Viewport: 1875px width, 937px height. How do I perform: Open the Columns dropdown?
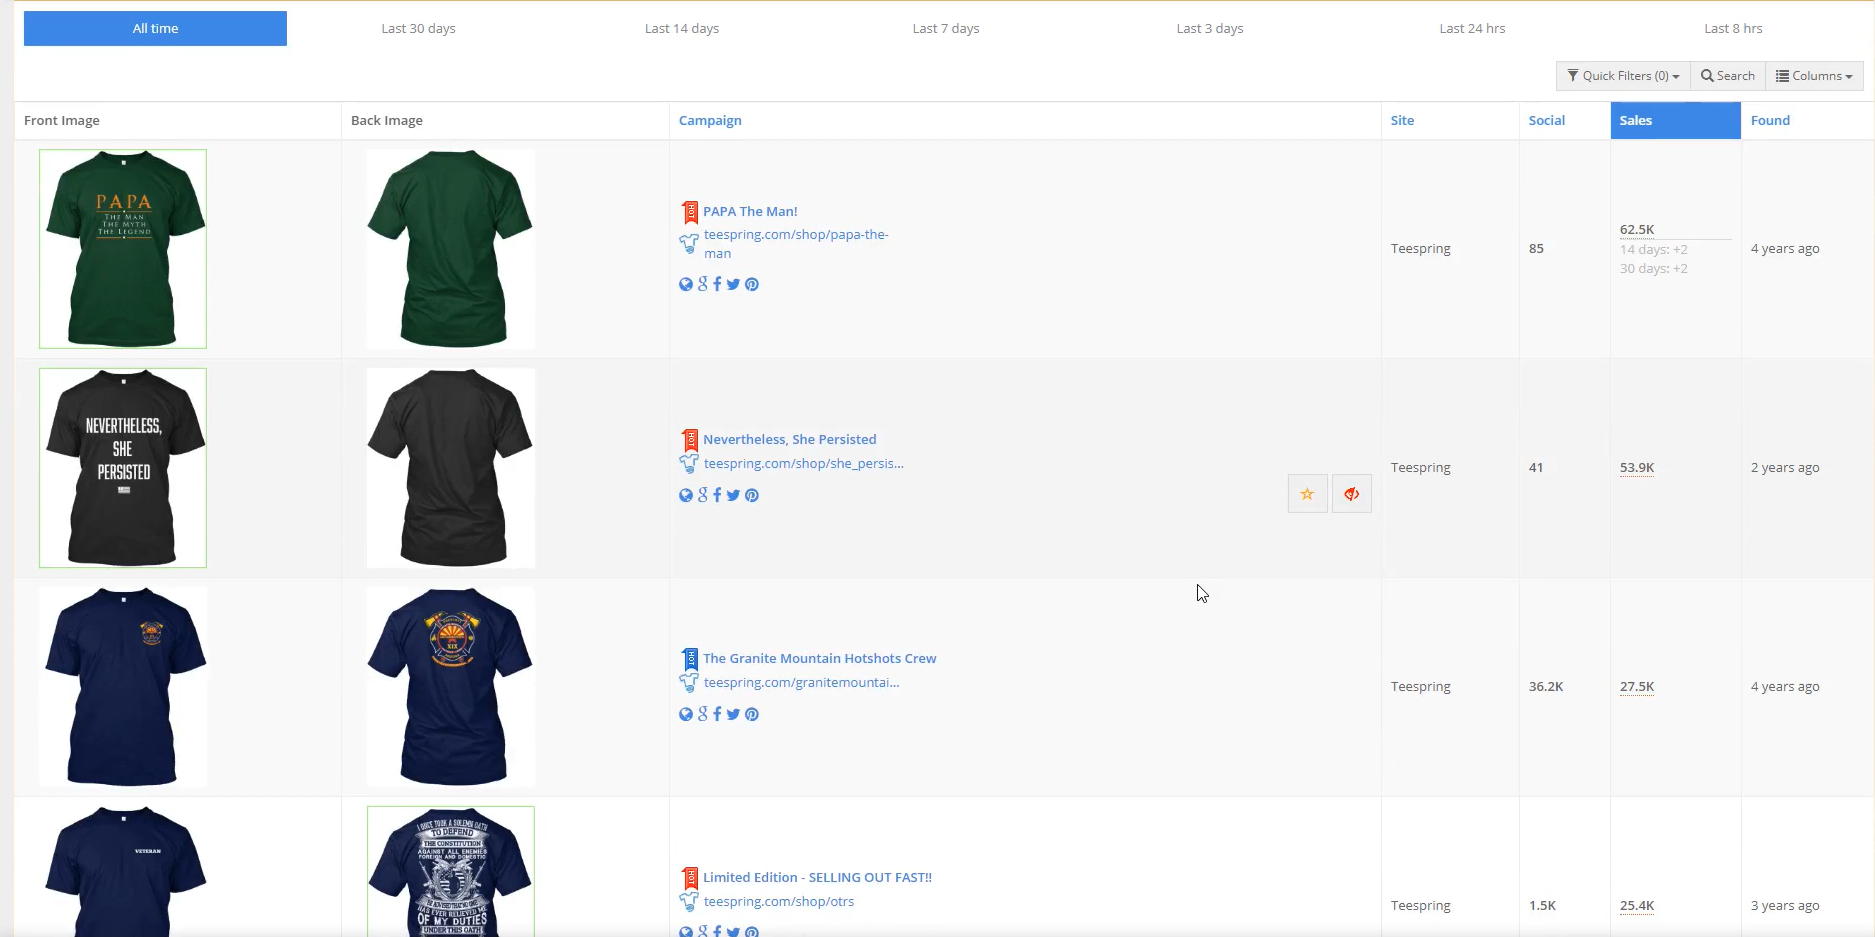tap(1814, 75)
